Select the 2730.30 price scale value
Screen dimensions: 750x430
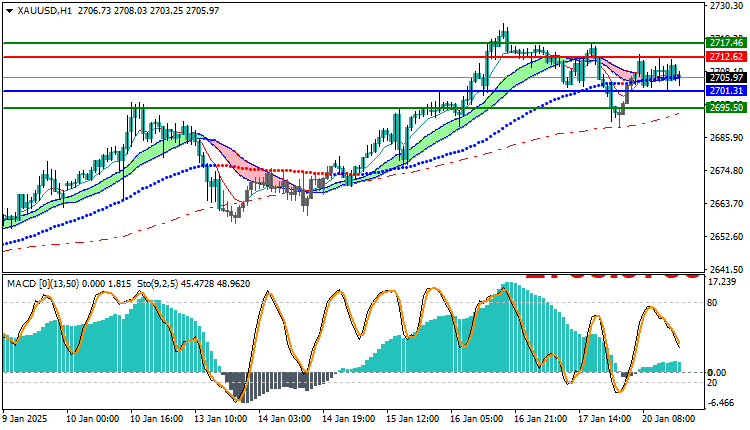click(726, 6)
